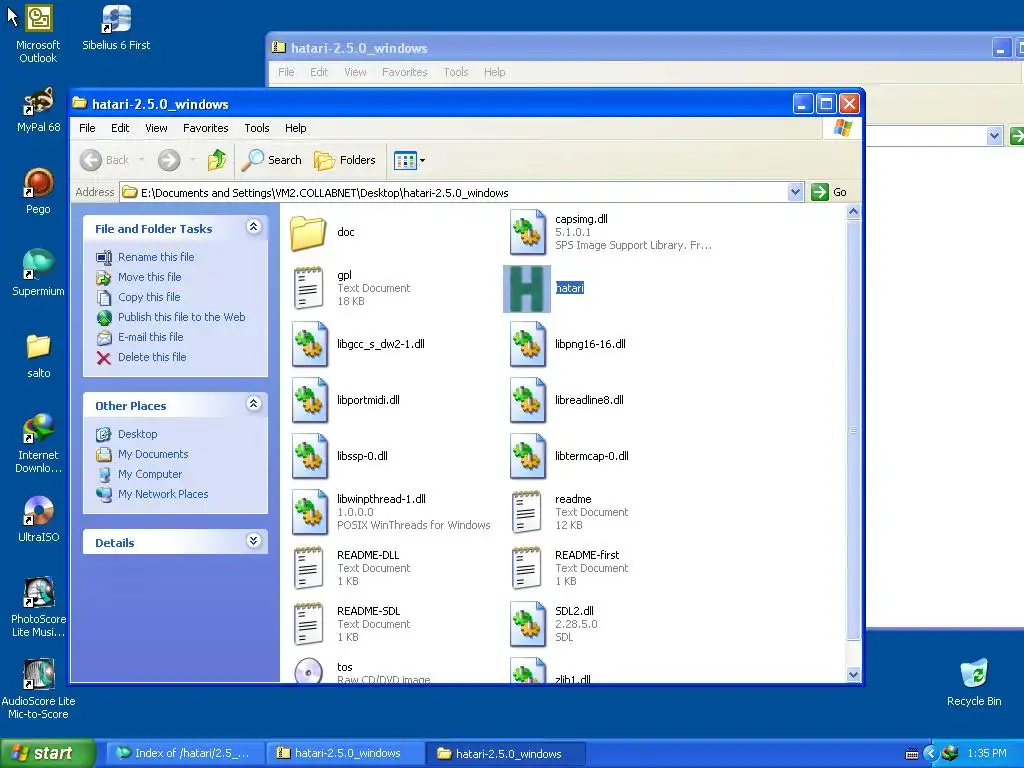Open the Views dropdown button
Screen dimensions: 1024x768
(x=409, y=160)
